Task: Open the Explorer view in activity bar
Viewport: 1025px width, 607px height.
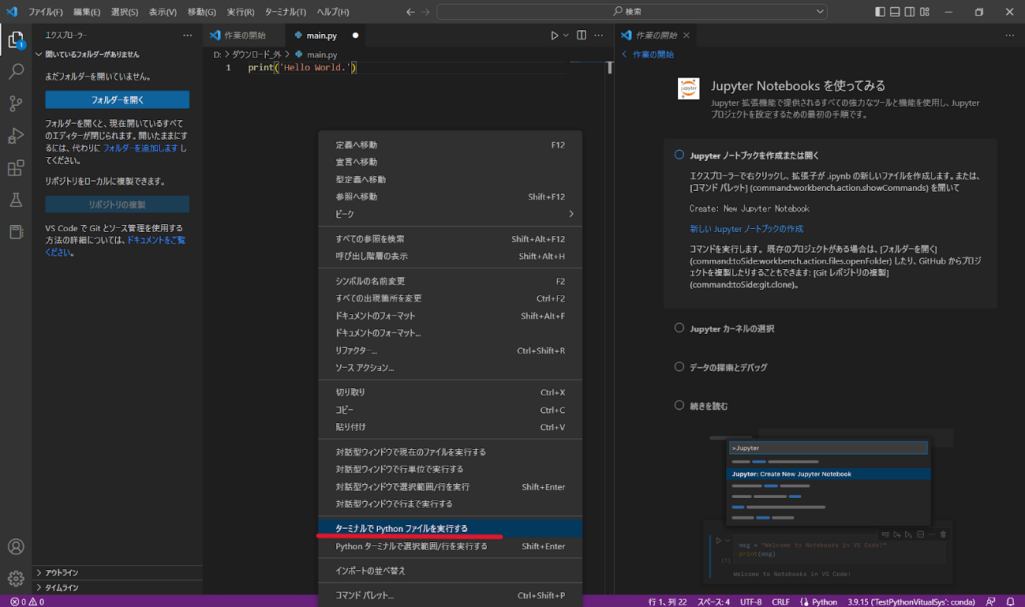Action: point(16,40)
